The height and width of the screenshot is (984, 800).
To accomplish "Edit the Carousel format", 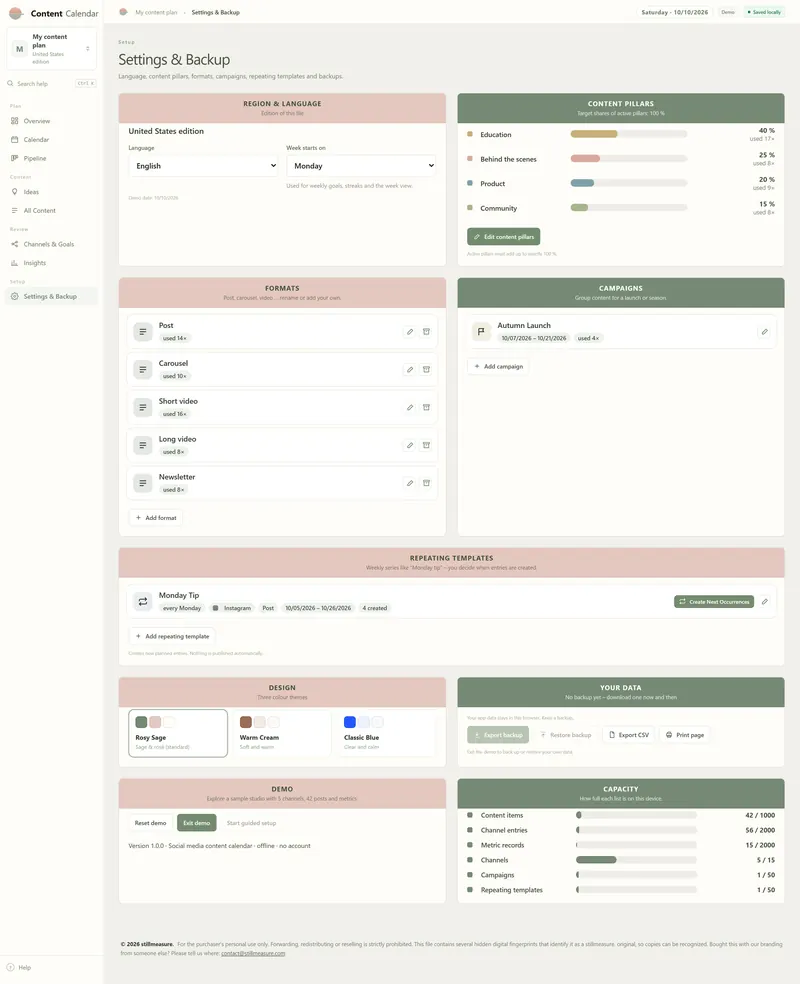I will (410, 370).
